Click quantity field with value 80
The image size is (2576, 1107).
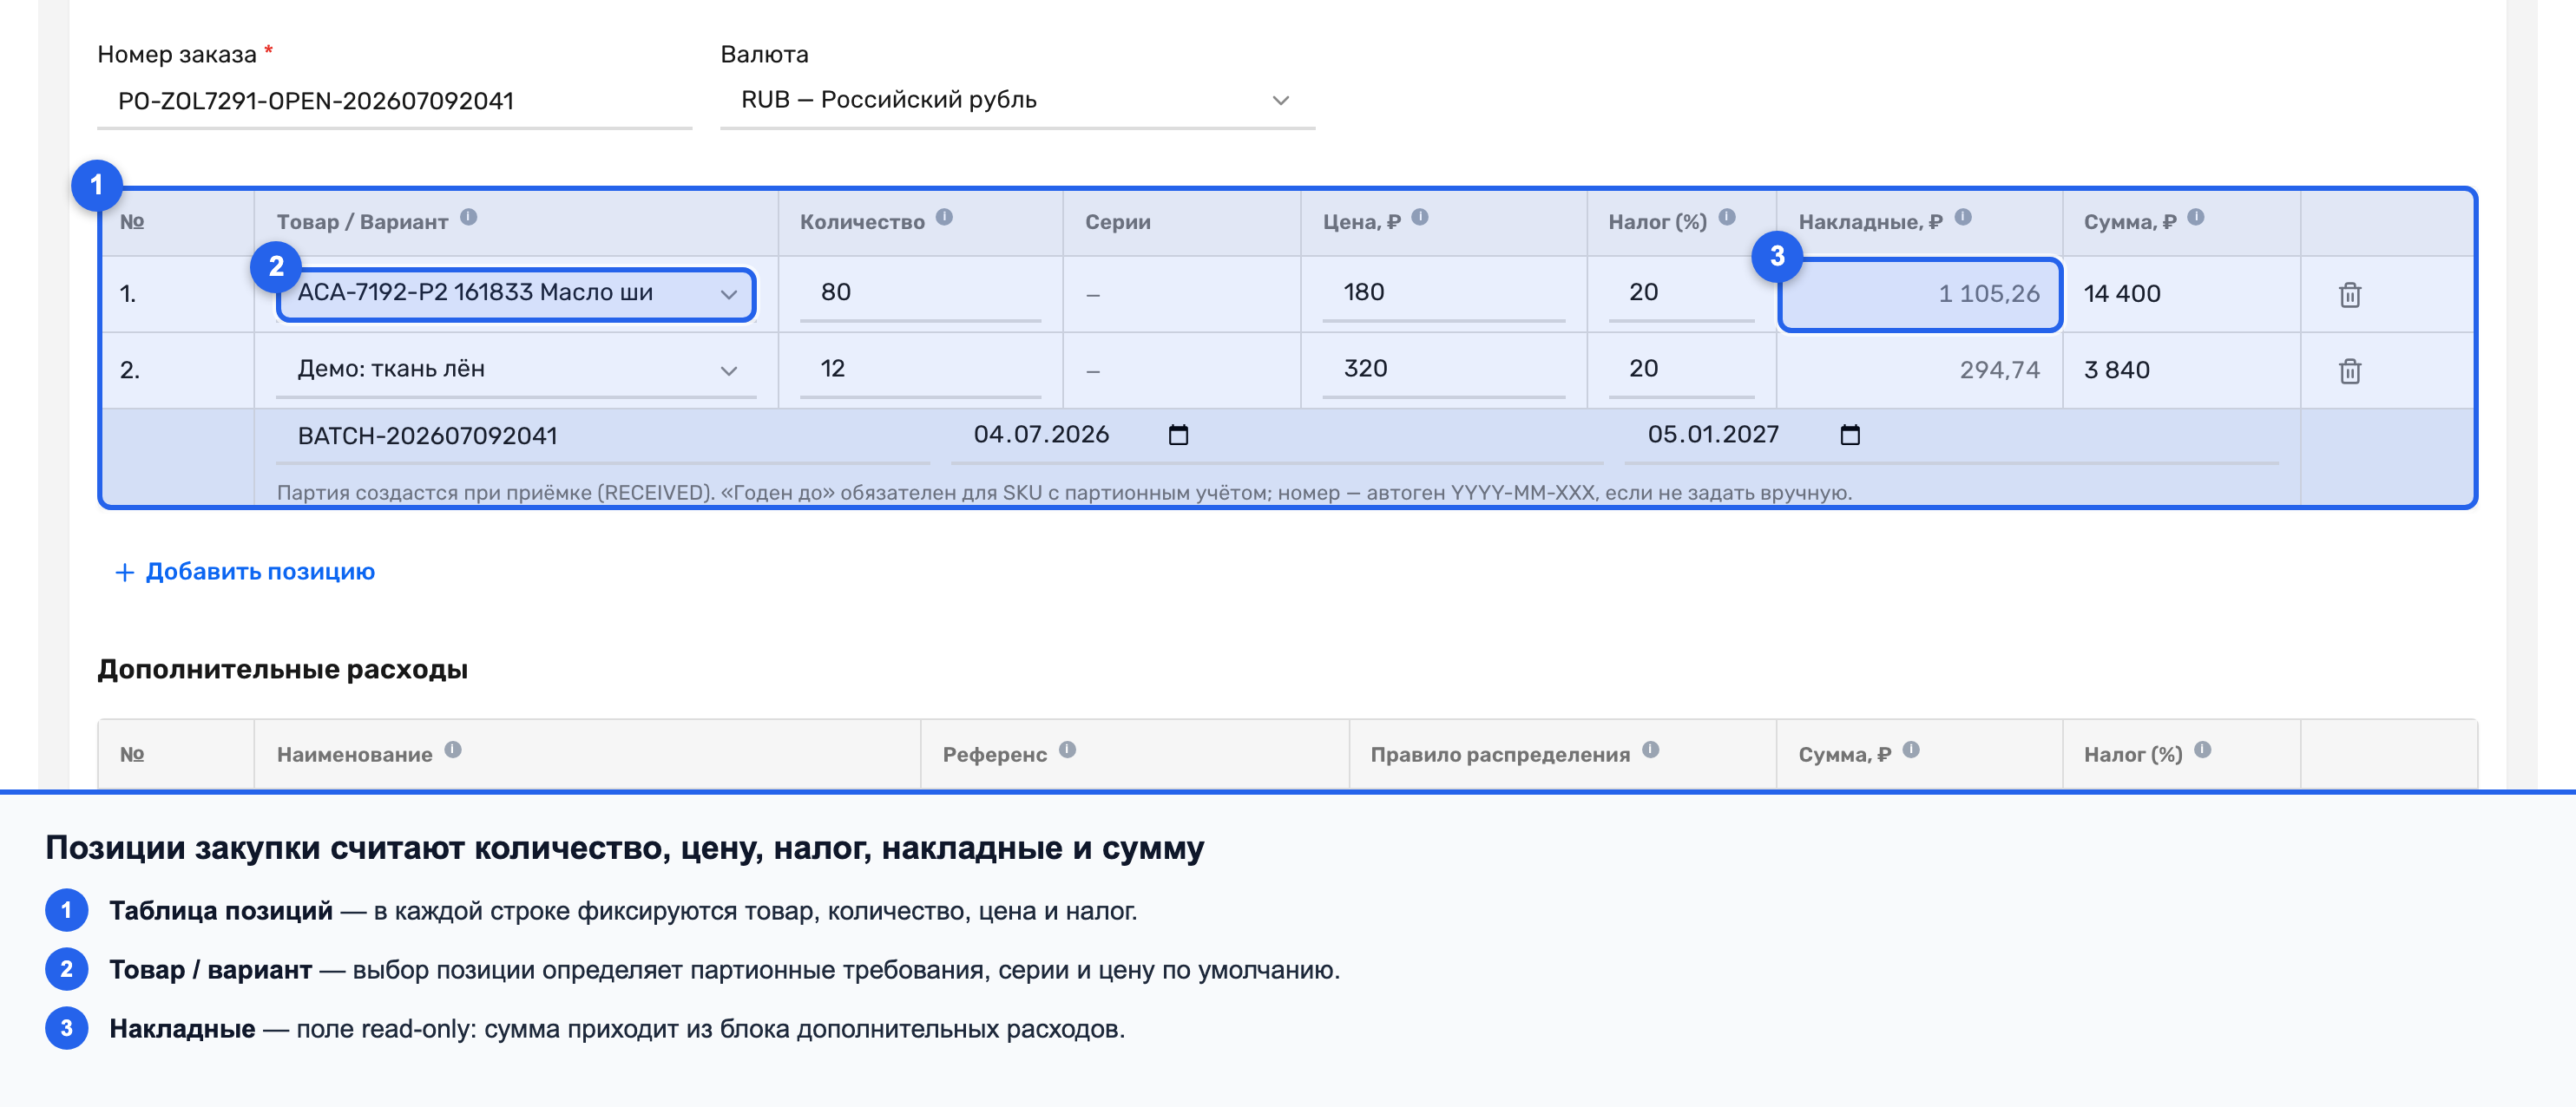click(920, 293)
